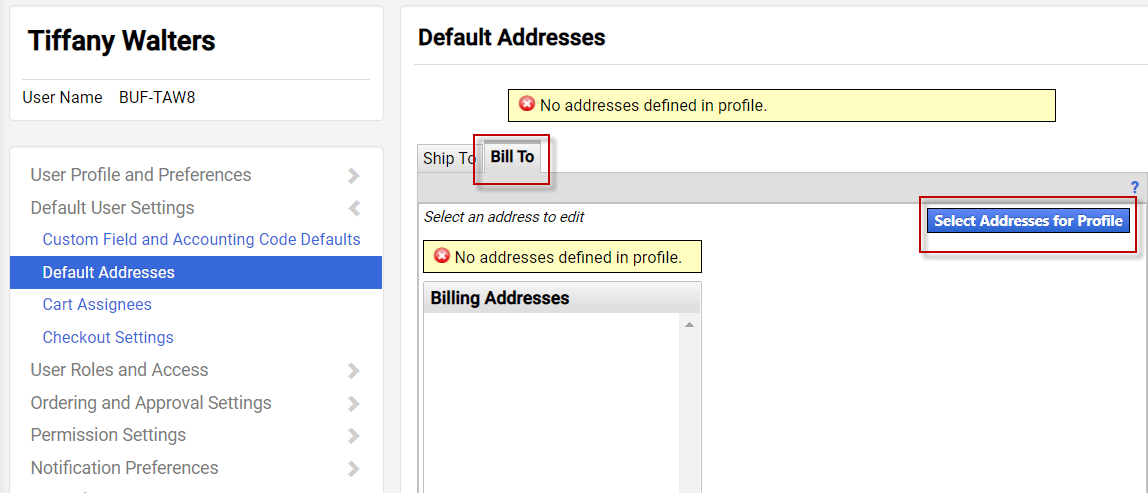
Task: Go to Checkout Settings
Action: [x=108, y=338]
